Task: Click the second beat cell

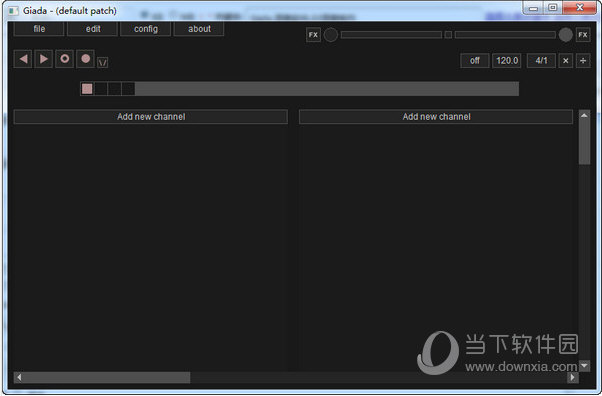Action: (101, 89)
